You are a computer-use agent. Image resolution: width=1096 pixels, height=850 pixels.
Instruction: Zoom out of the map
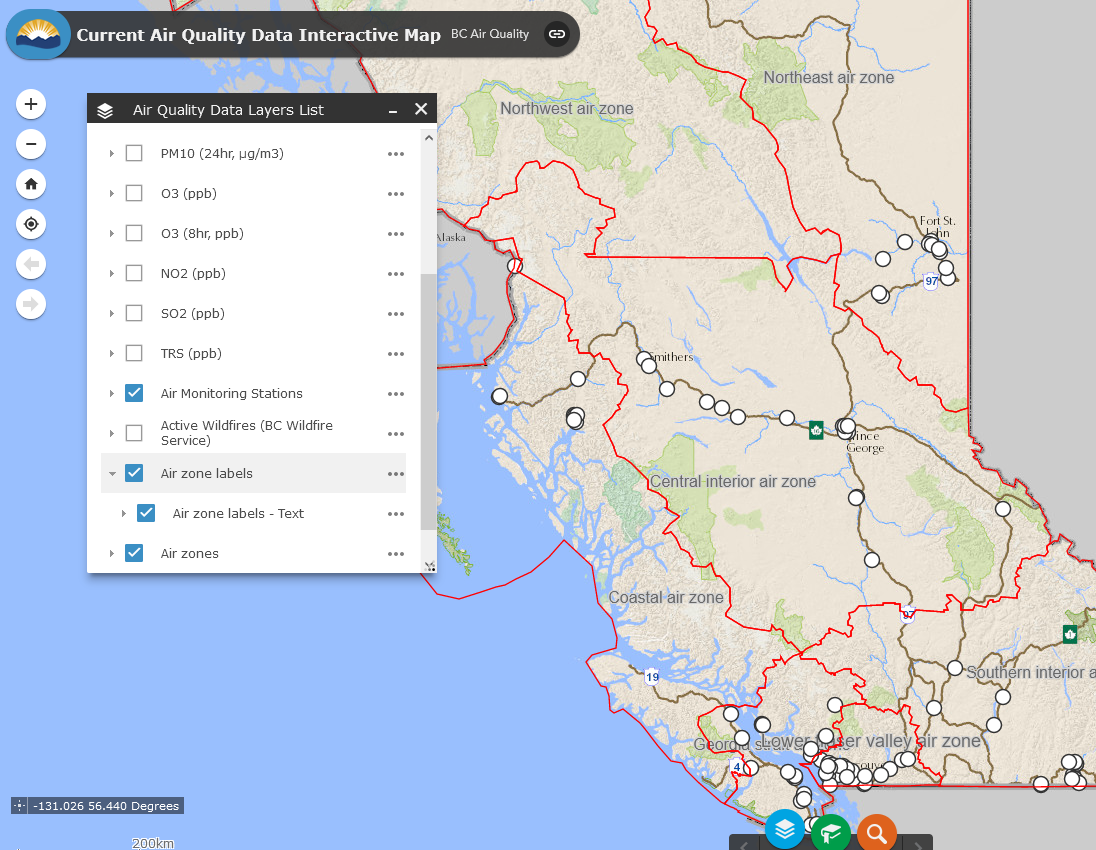tap(31, 144)
